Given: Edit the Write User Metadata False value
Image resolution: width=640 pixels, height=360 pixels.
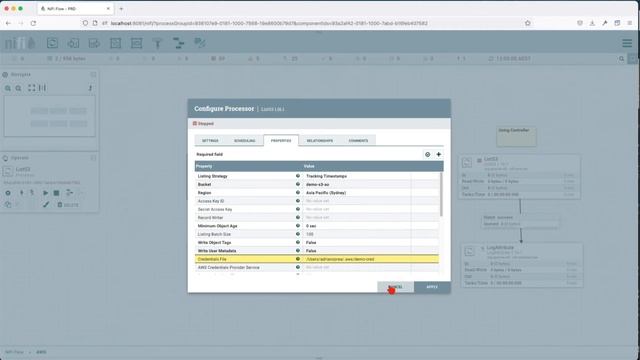Looking at the screenshot, I should (356, 251).
